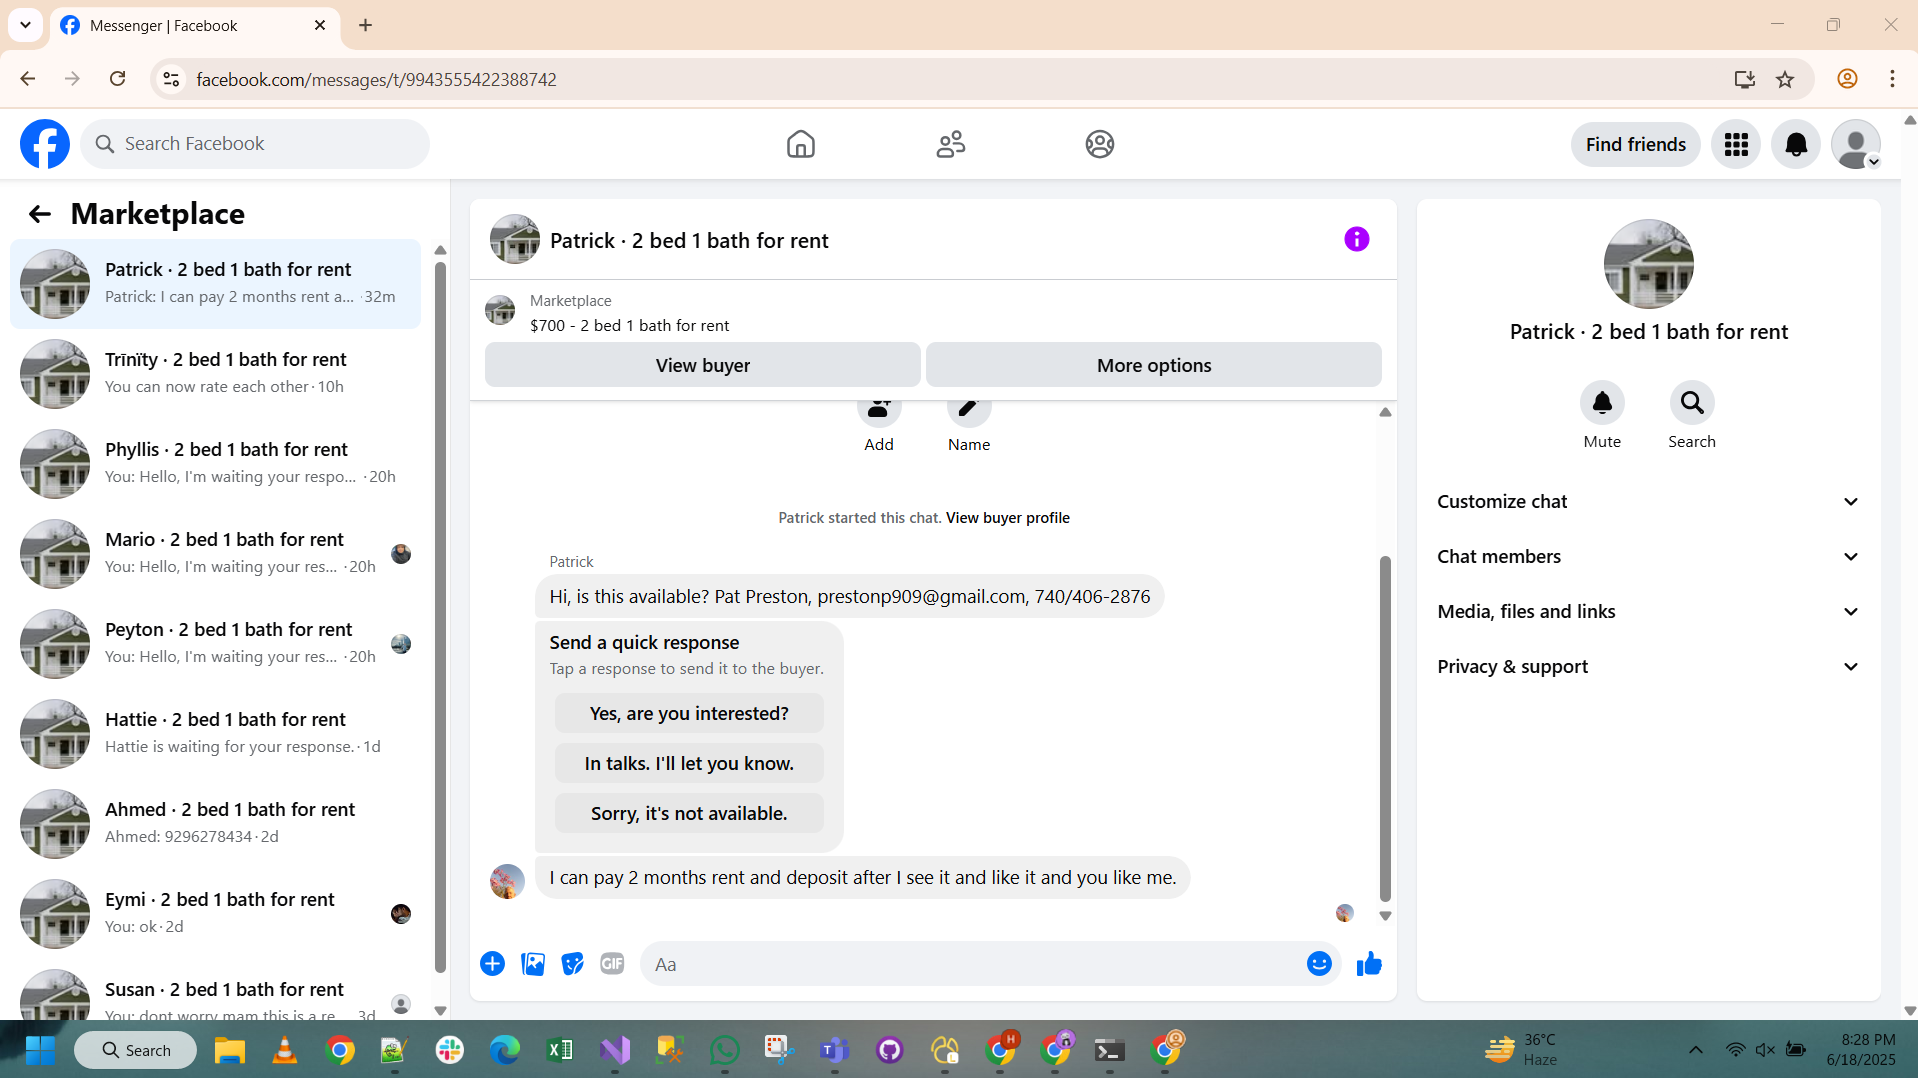Show hidden system tray icons
The height and width of the screenshot is (1078, 1918).
[x=1695, y=1050]
